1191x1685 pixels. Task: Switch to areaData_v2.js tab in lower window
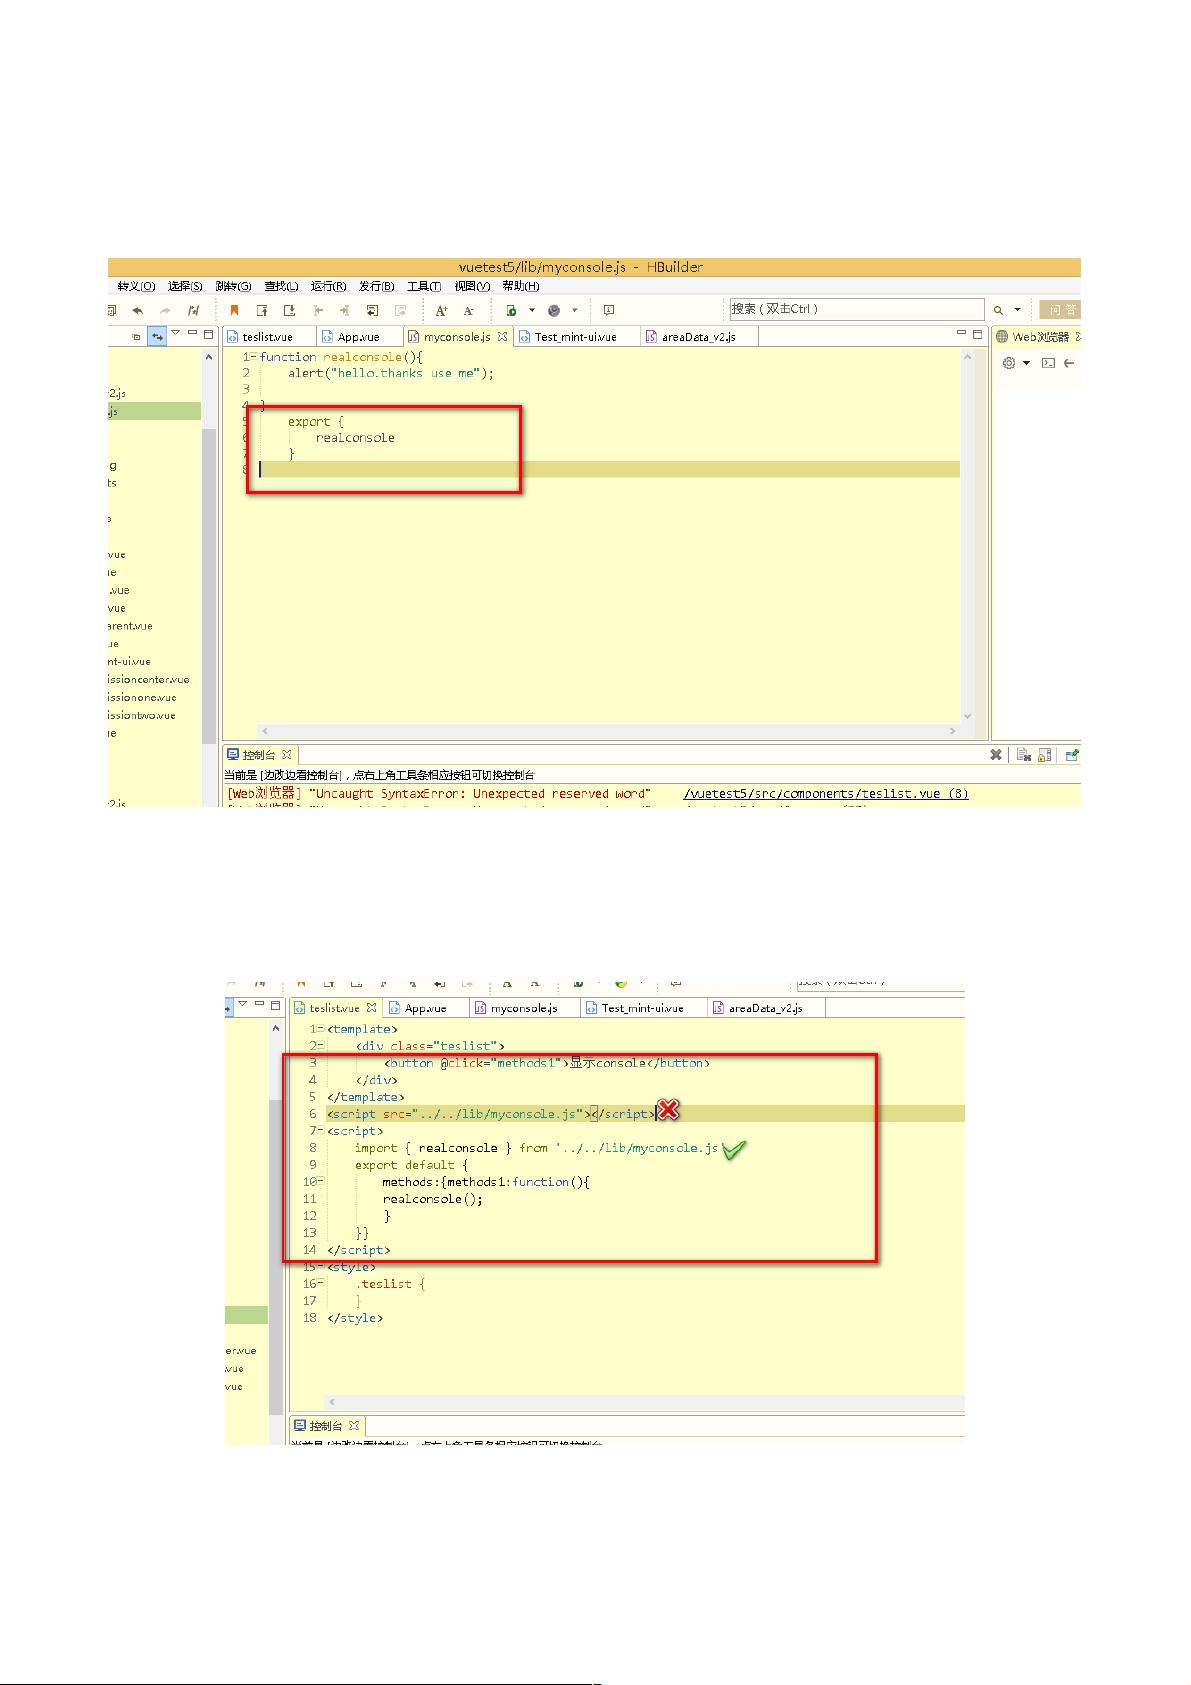(766, 1009)
